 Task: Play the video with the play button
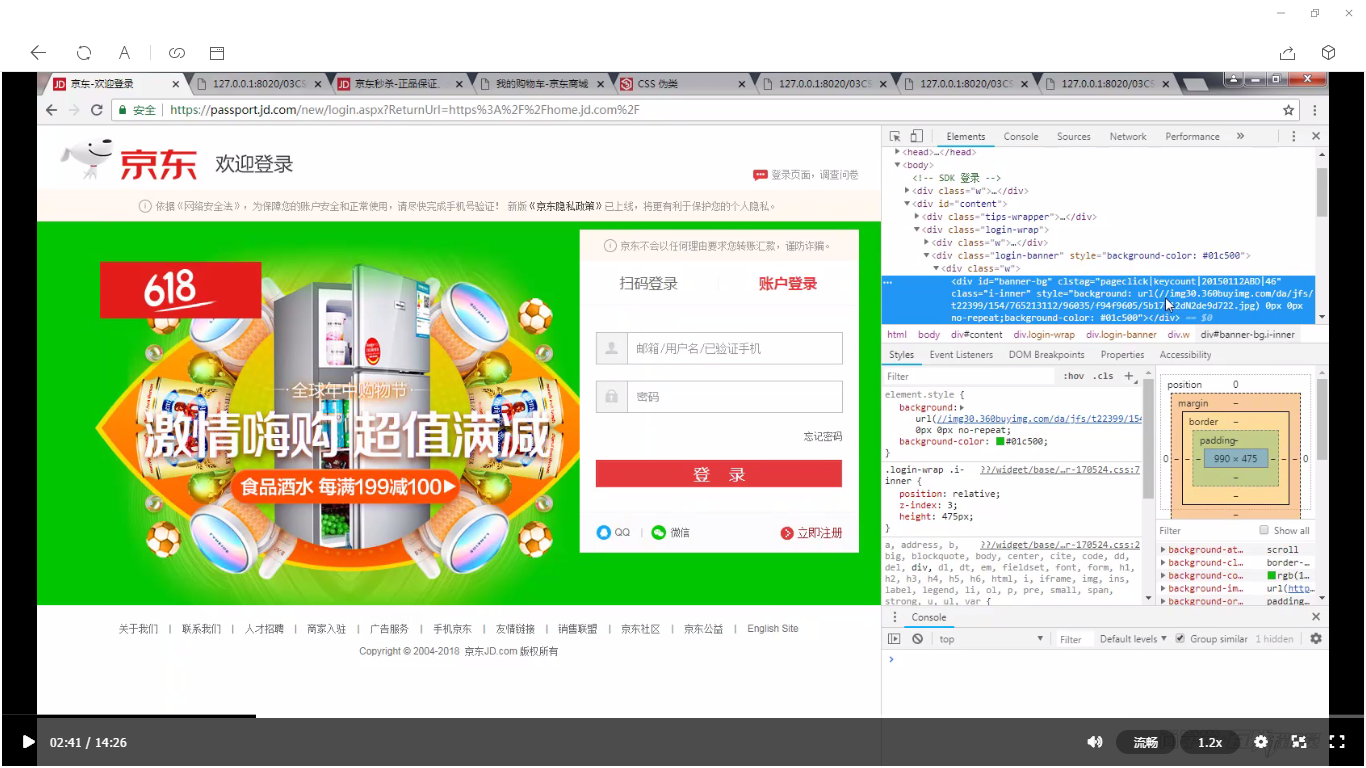pos(28,742)
